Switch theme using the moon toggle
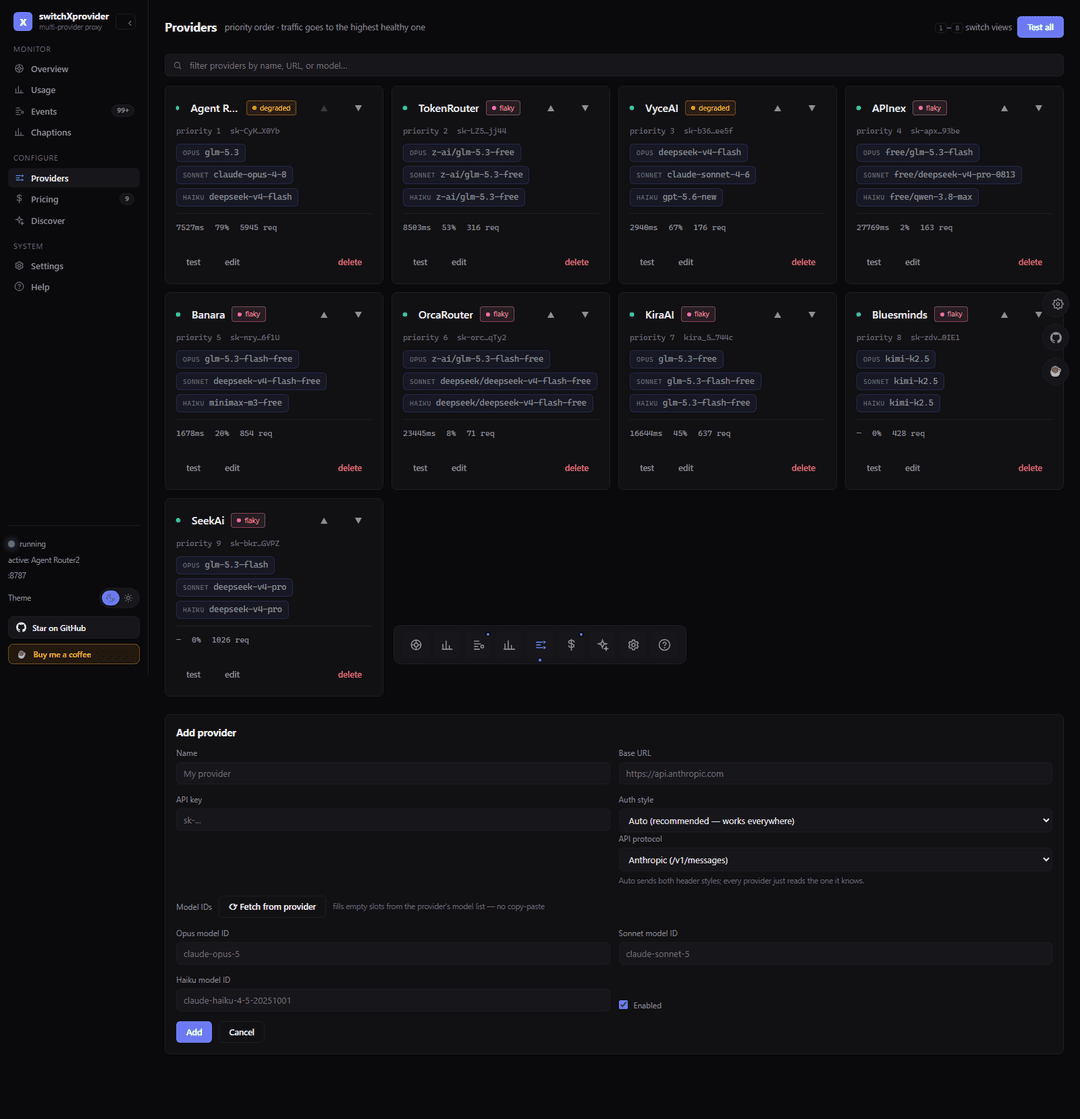 point(110,598)
